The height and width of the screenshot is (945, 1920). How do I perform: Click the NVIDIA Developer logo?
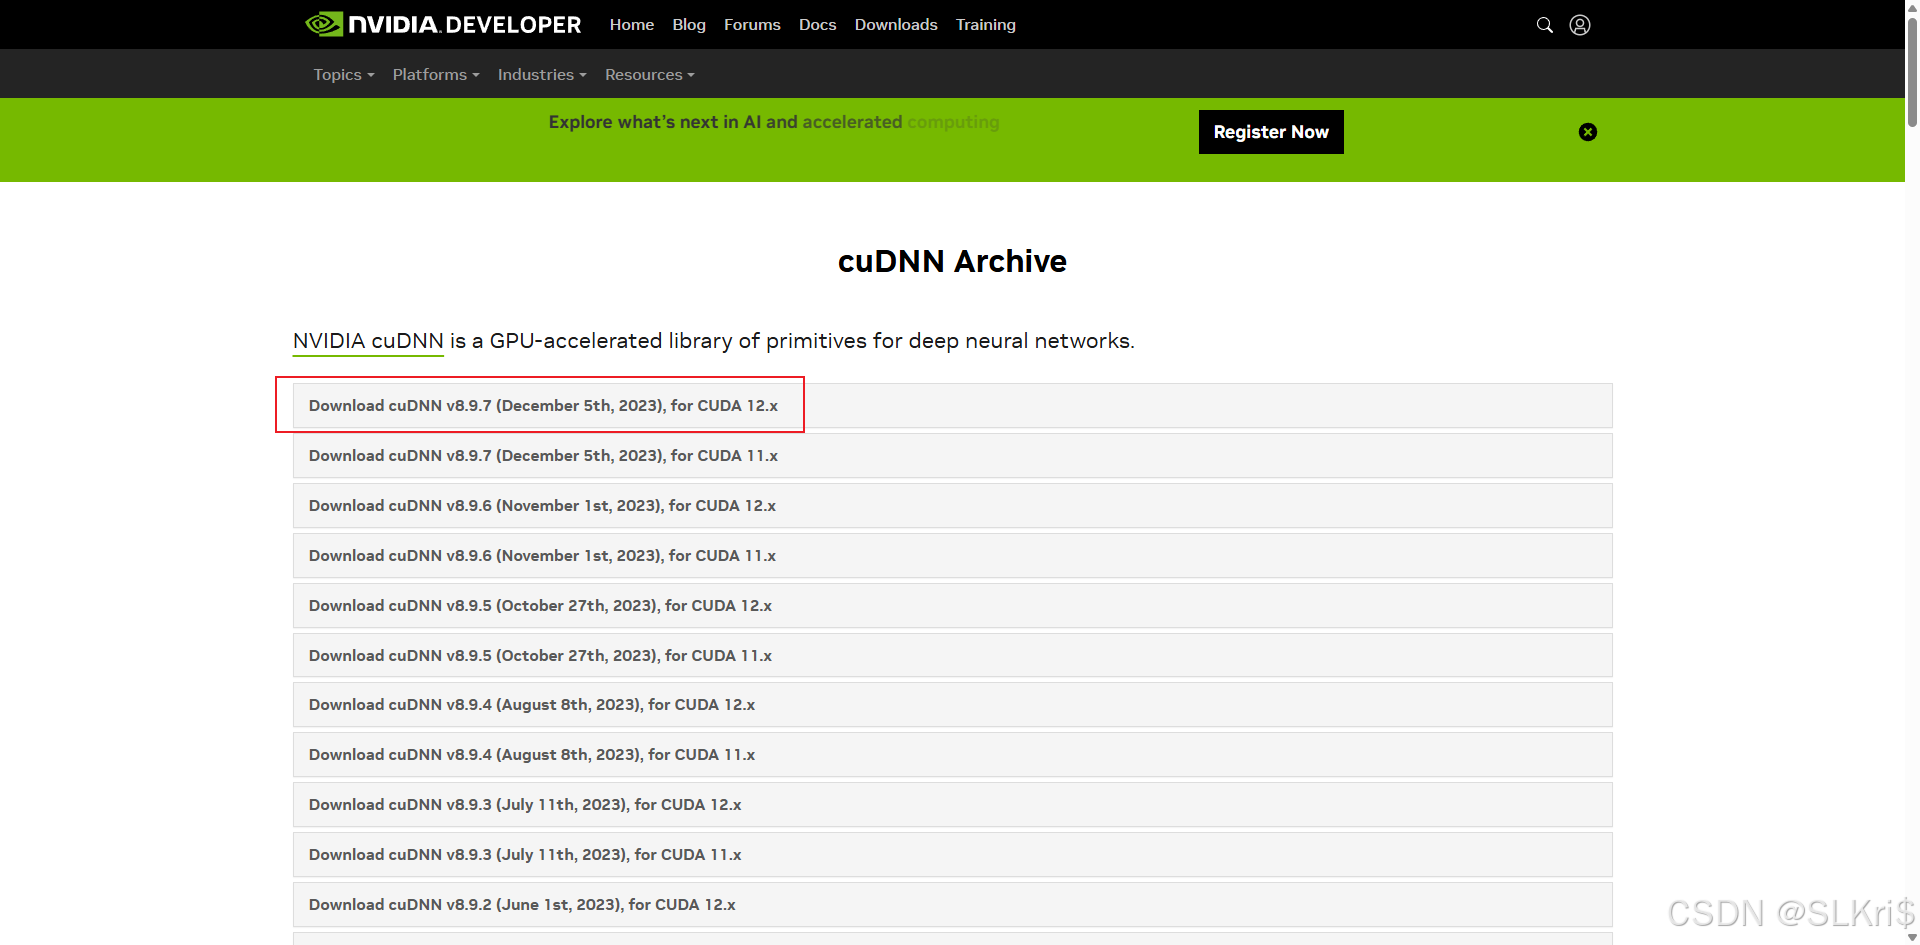point(443,24)
